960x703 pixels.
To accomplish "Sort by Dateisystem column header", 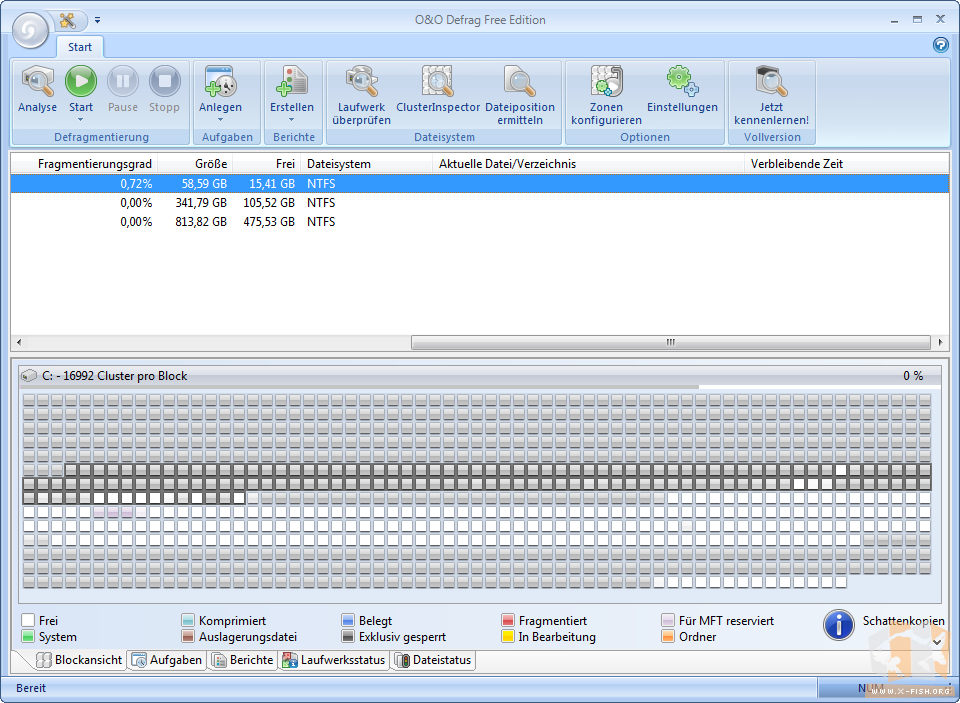I will (x=366, y=164).
